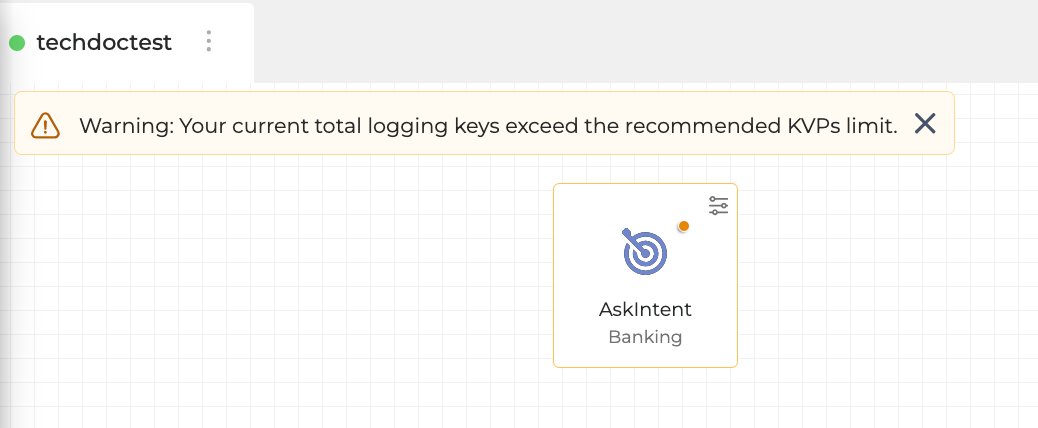This screenshot has width=1038, height=428.
Task: Click the green status dot beside techdoctest
Action: (x=17, y=43)
